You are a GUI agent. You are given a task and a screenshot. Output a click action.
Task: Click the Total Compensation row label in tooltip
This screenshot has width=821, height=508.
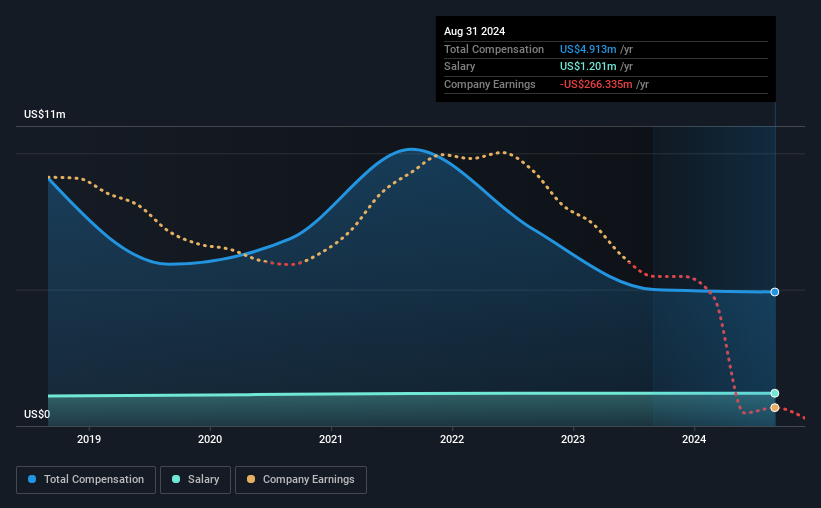(x=494, y=49)
